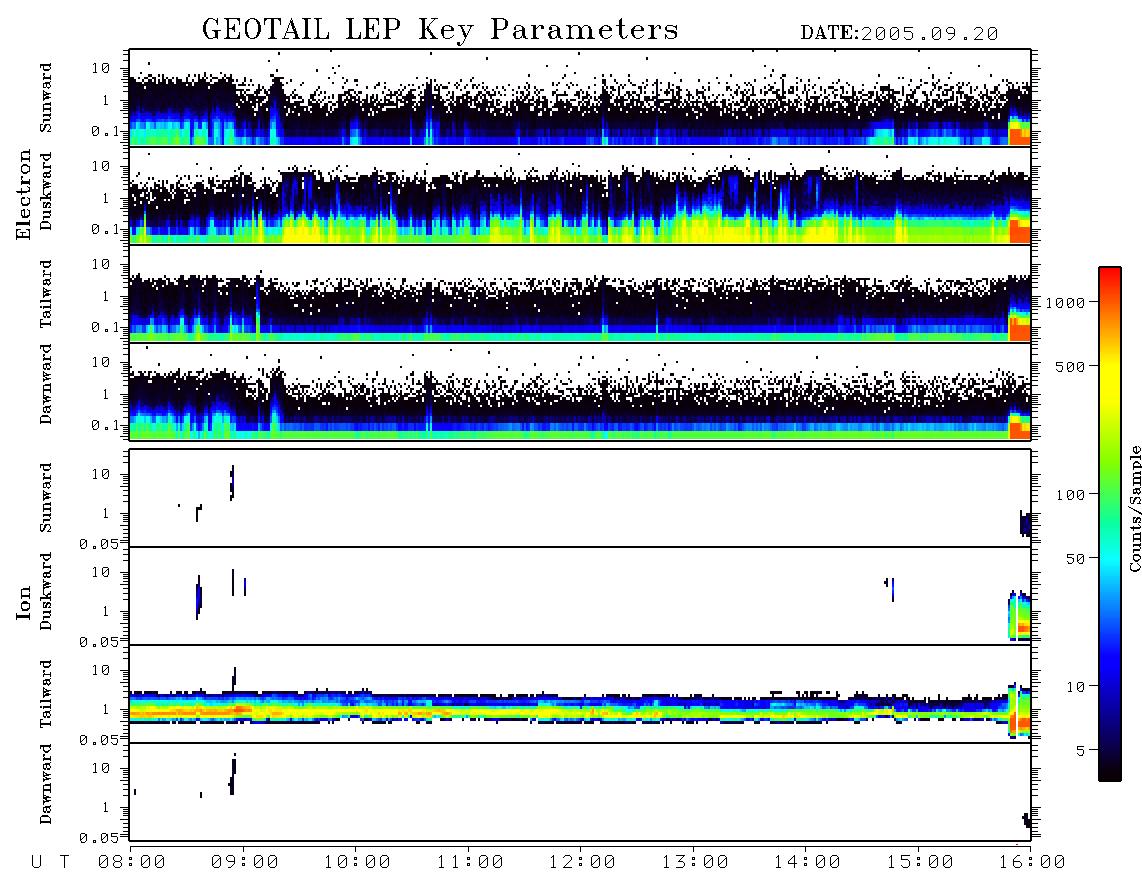Click the Electron Duskward spectrogram panel
This screenshot has height=880, width=1142.
click(580, 196)
